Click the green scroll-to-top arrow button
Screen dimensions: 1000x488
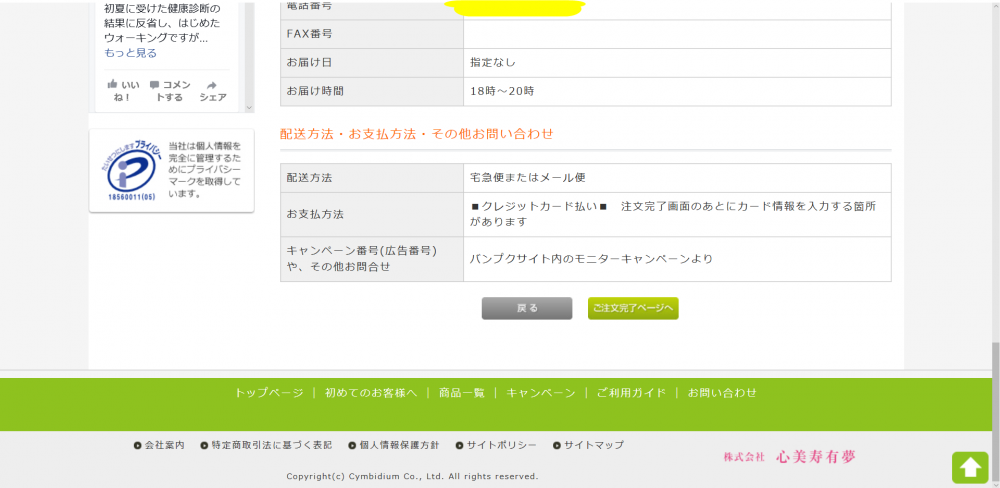coord(969,467)
